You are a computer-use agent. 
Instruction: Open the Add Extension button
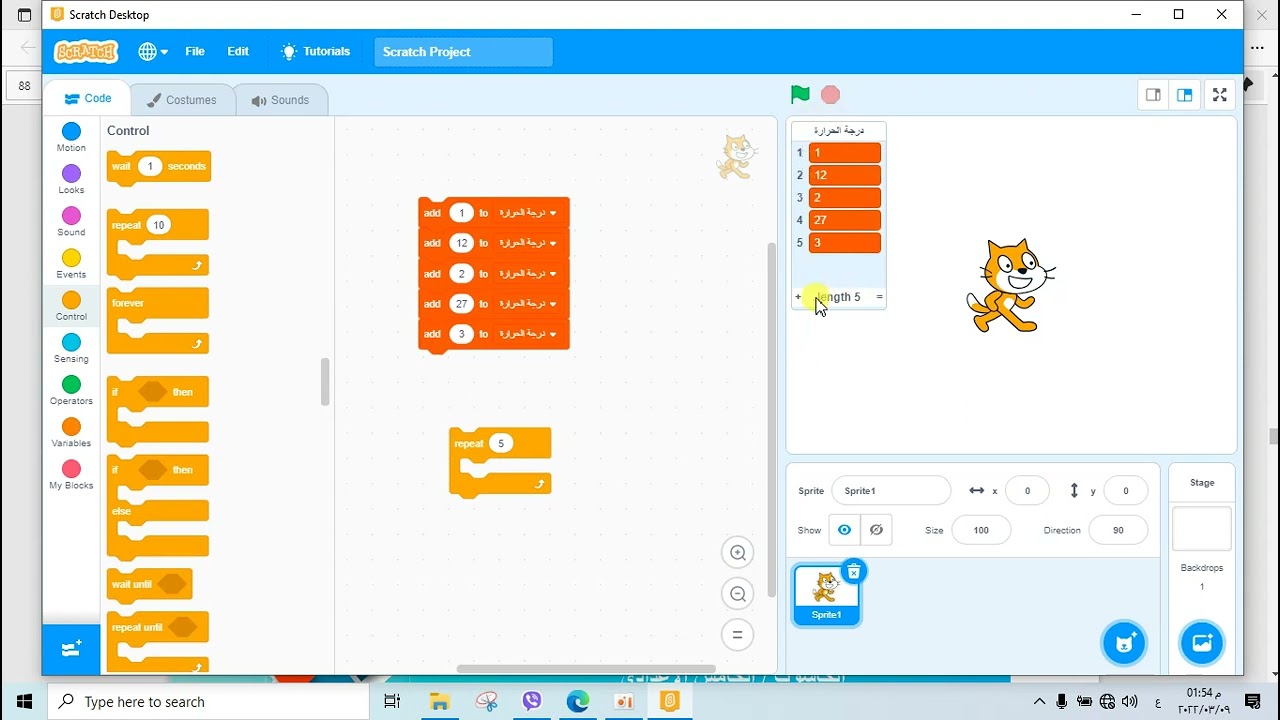tap(71, 649)
